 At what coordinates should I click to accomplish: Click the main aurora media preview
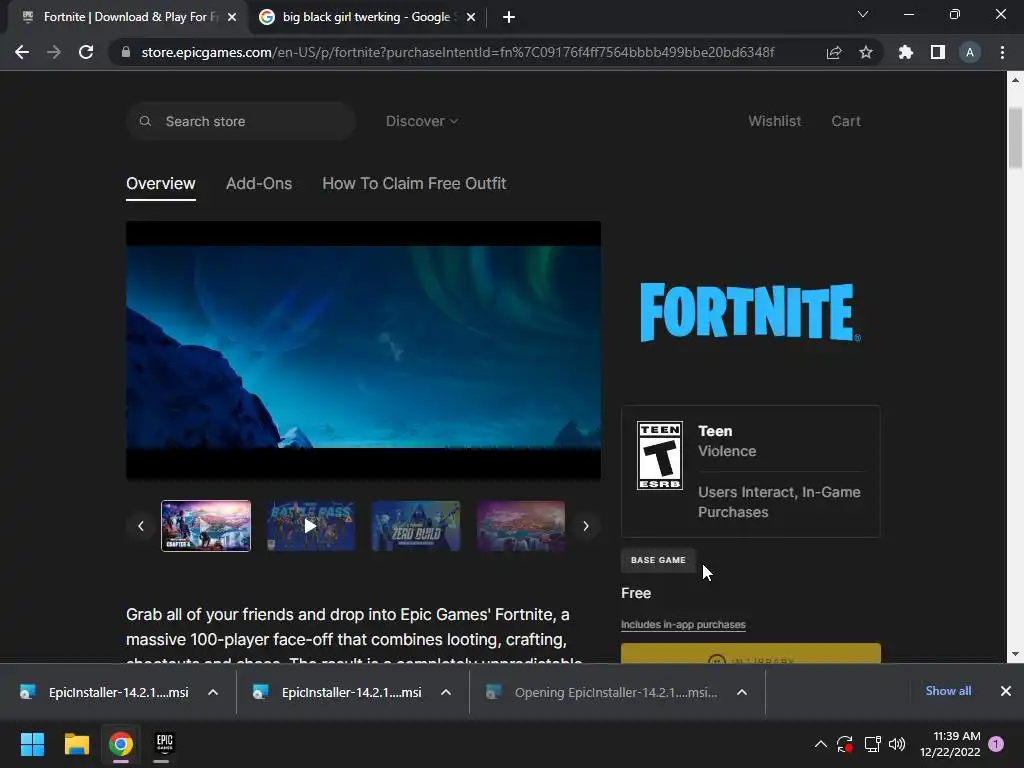pos(363,350)
